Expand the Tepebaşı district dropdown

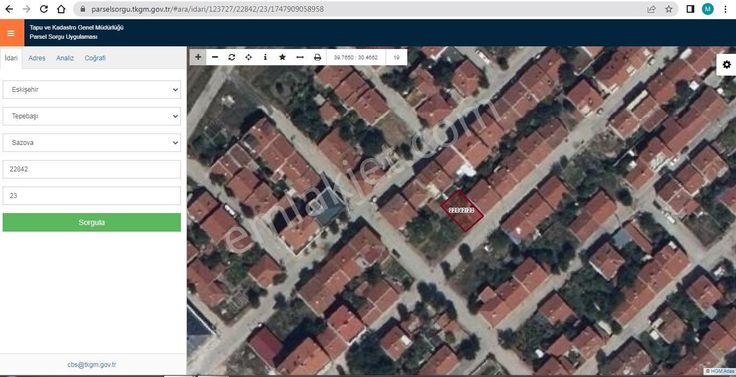92,116
